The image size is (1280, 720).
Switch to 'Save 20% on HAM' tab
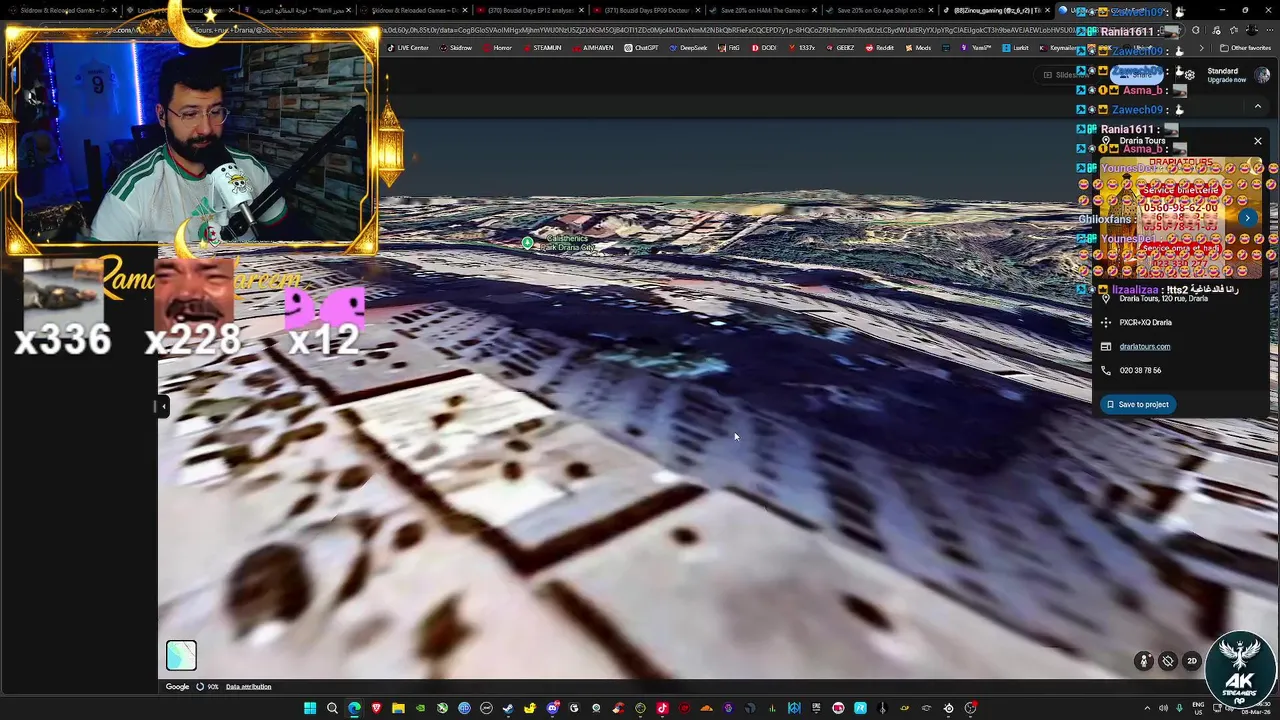762,10
